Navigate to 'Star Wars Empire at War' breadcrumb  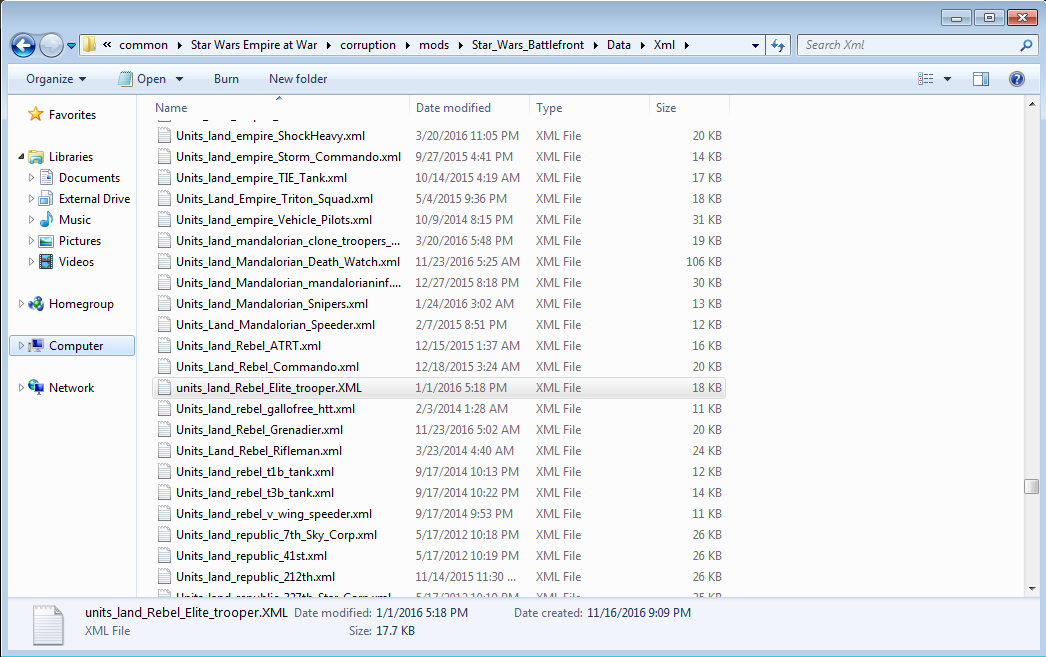click(253, 45)
